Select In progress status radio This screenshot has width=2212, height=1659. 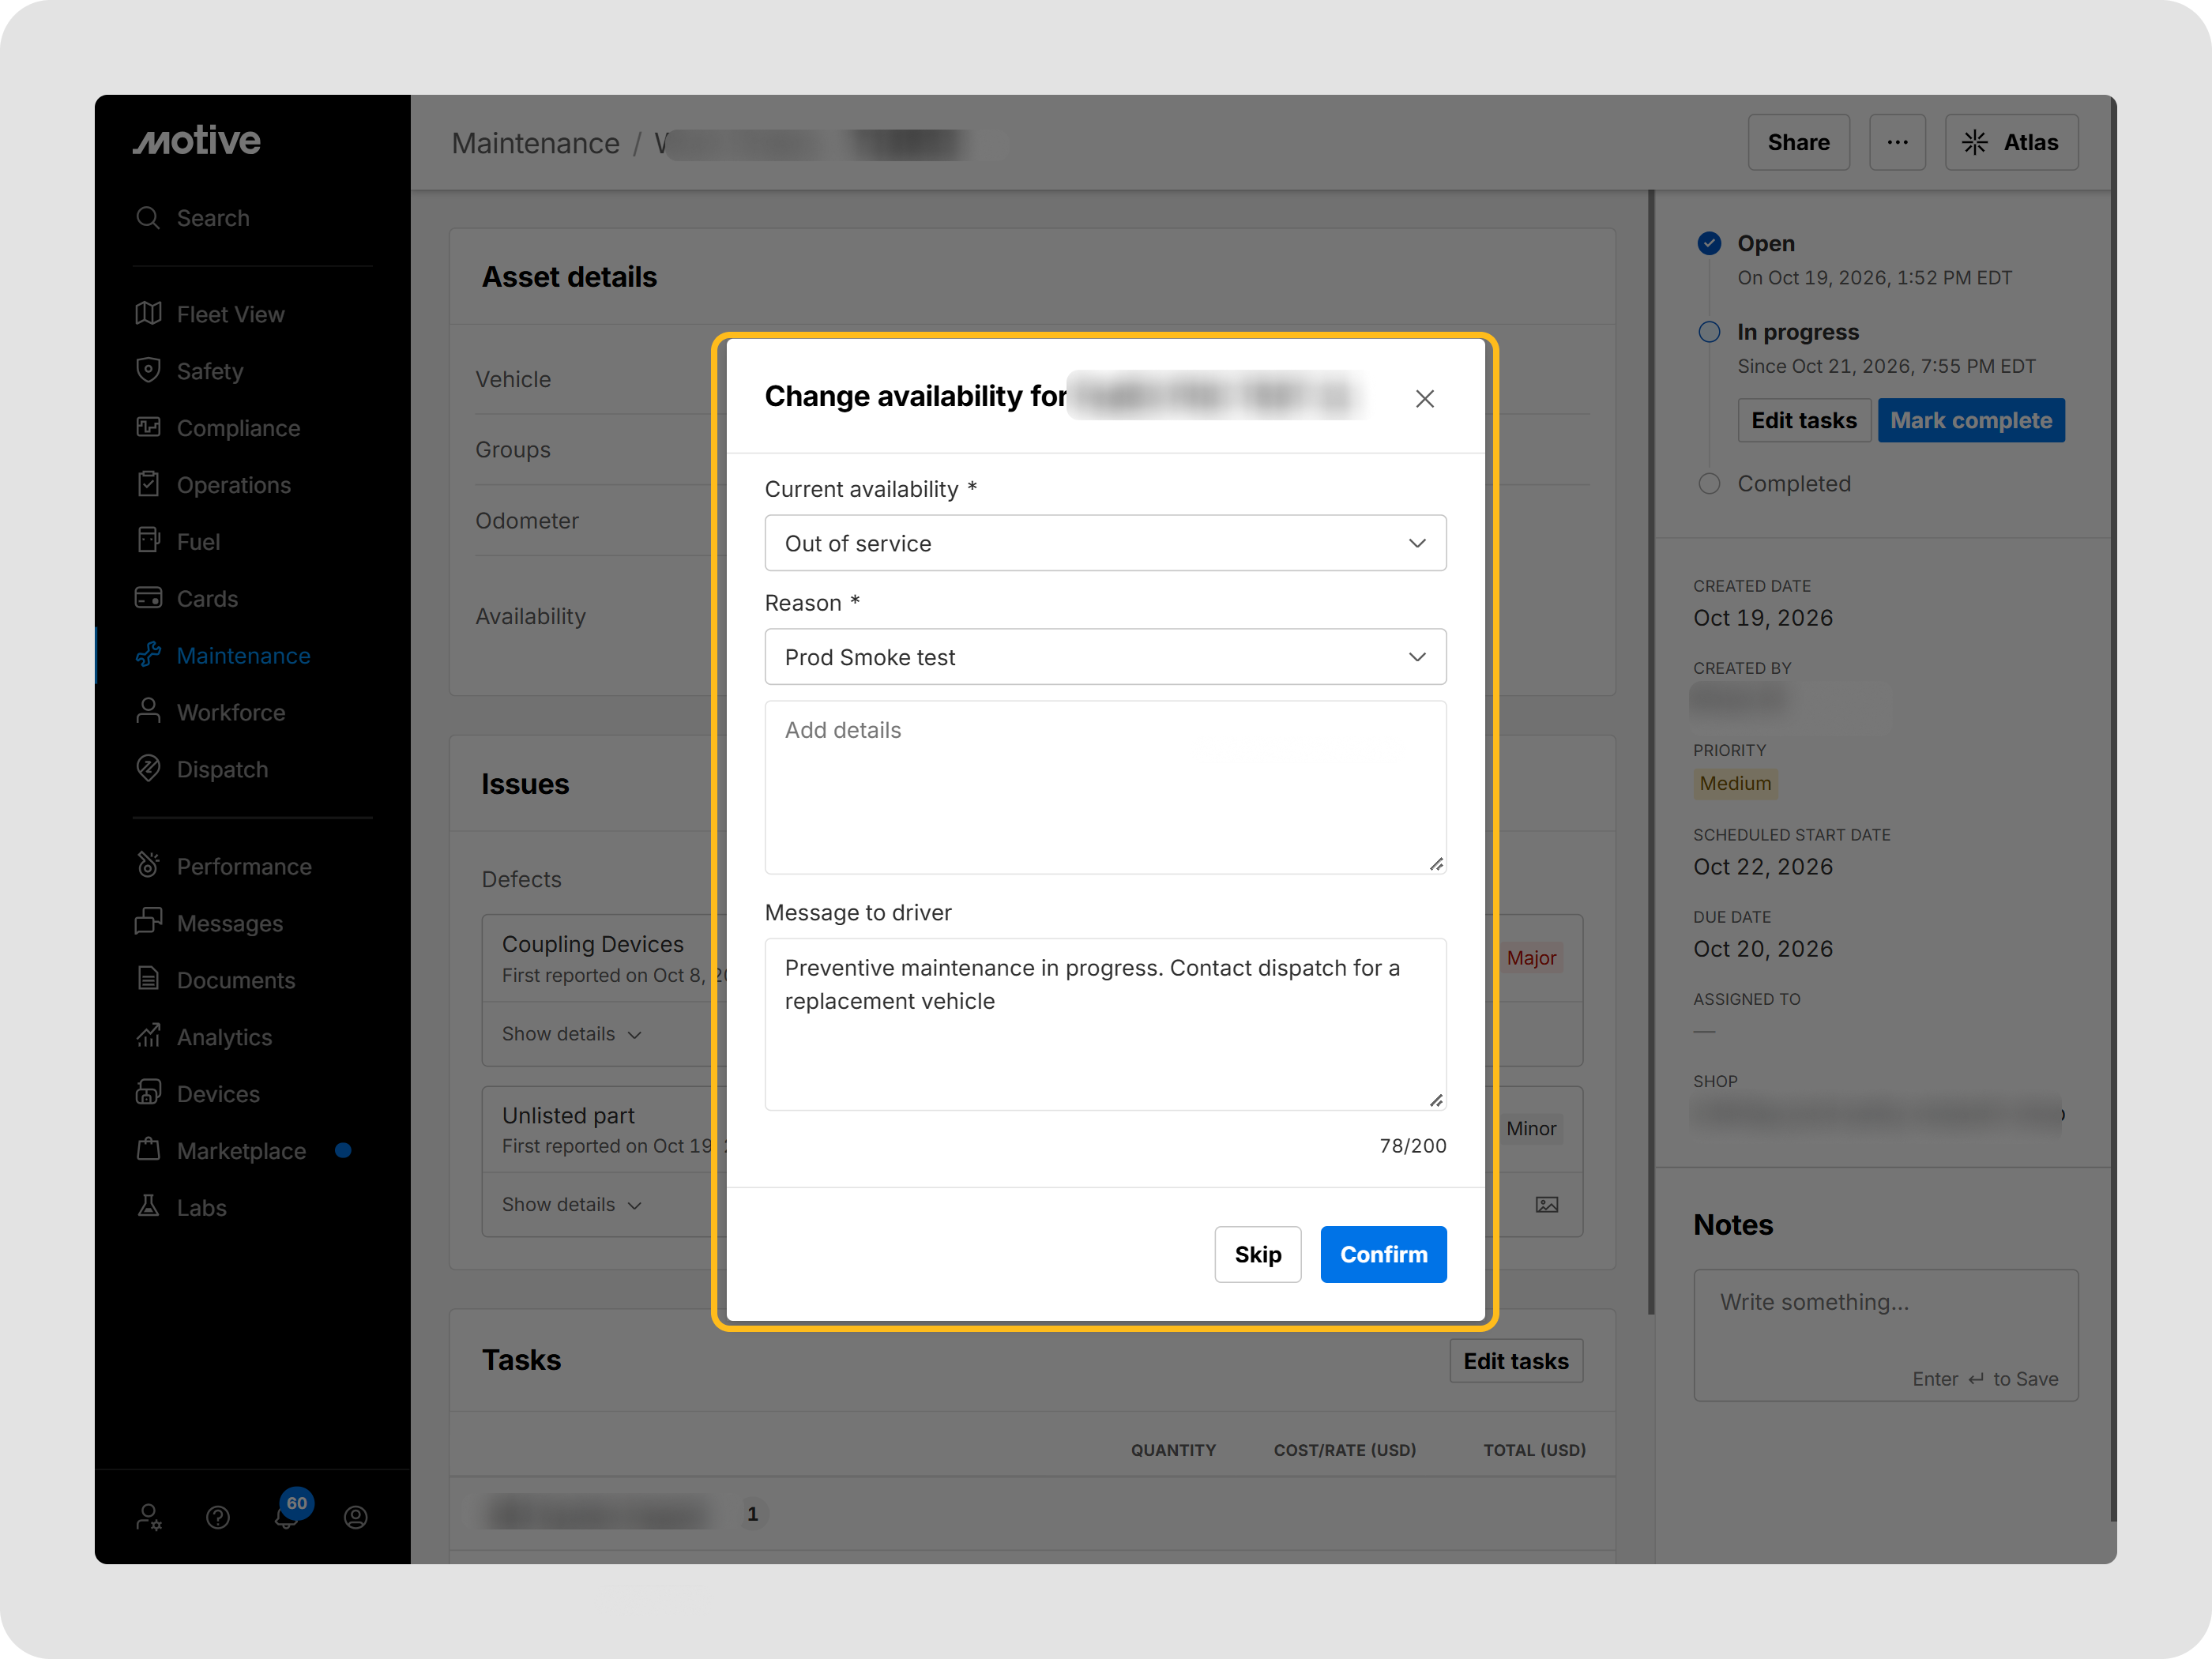tap(1709, 332)
